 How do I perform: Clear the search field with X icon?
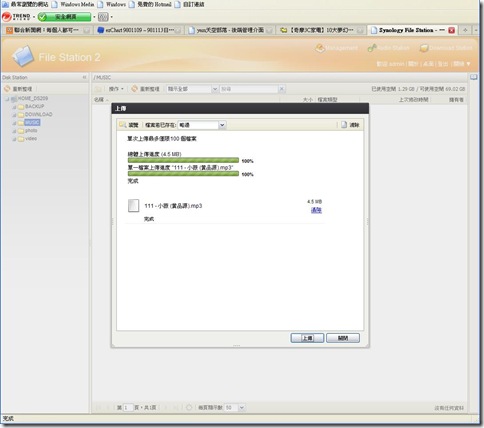pyautogui.click(x=282, y=89)
